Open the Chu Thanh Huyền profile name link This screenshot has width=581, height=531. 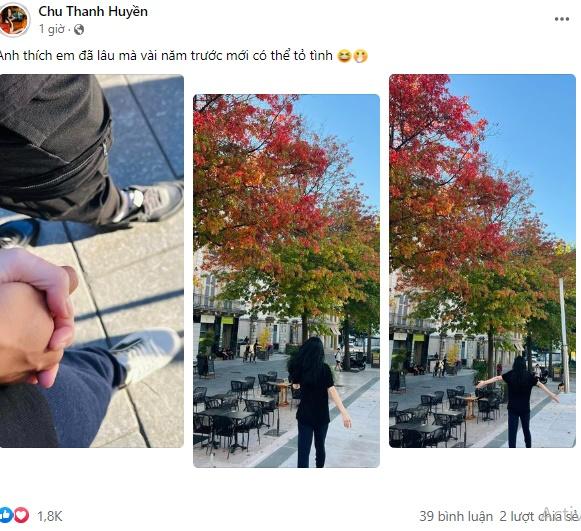tap(93, 11)
